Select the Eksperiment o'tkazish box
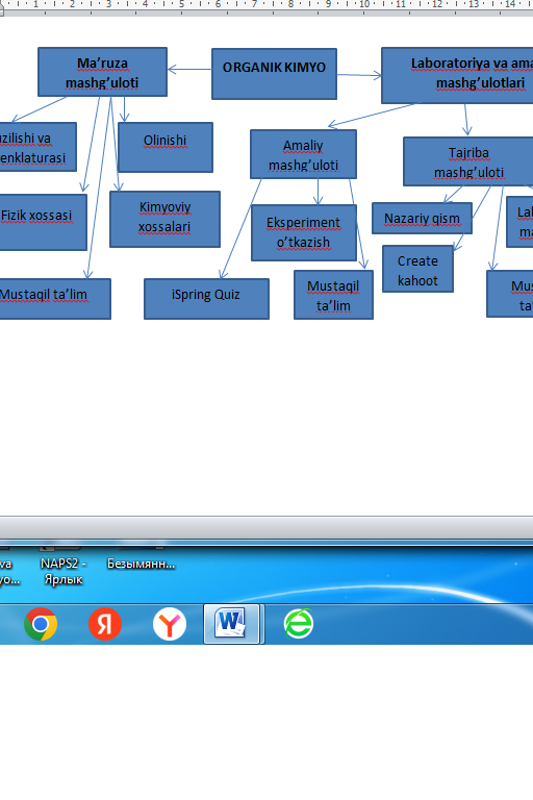The image size is (533, 800). 303,233
